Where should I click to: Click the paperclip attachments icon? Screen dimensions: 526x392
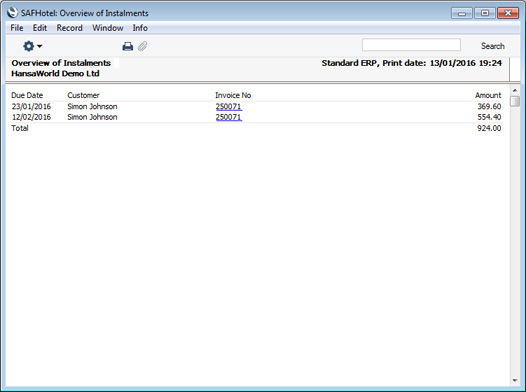(x=143, y=46)
